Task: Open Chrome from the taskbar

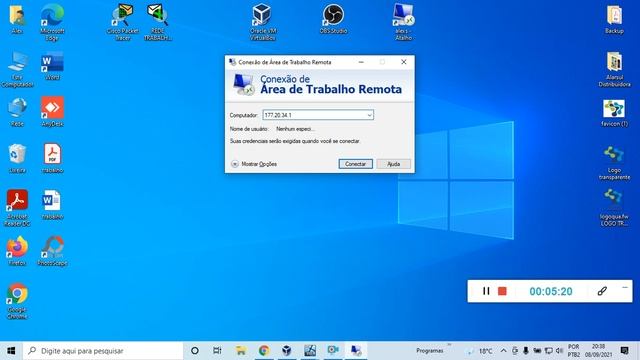Action: (264, 350)
